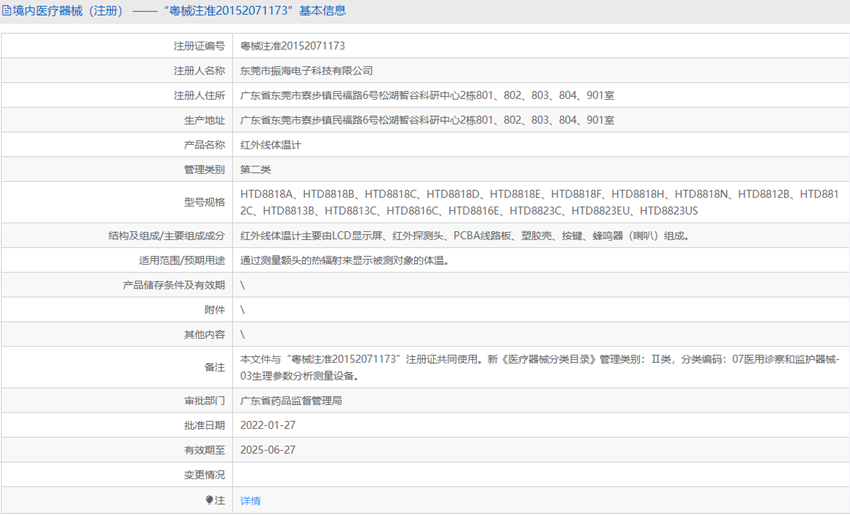850x516 pixels.
Task: Click the 注册人住所 label
Action: 199,95
